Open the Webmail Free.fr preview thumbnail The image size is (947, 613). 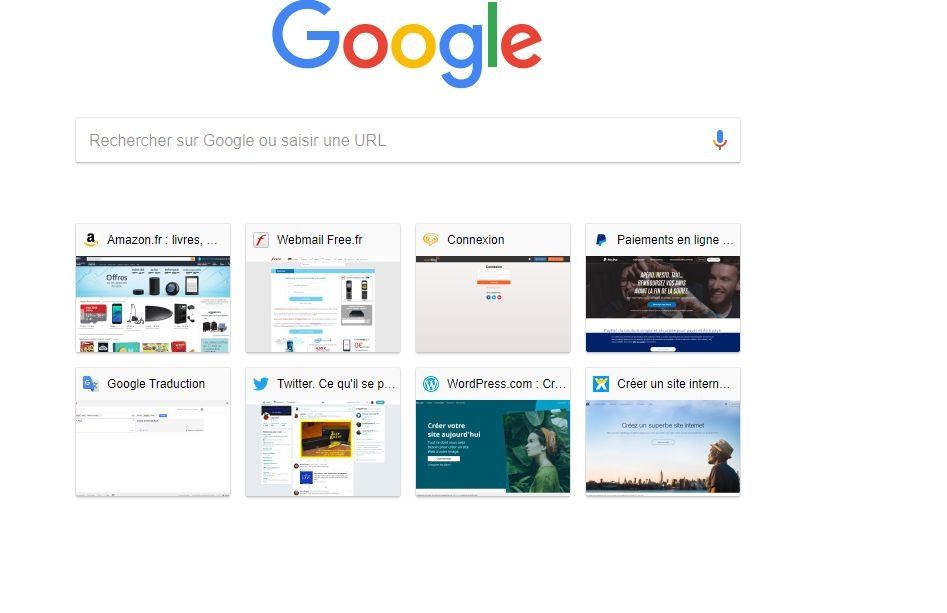click(x=323, y=304)
